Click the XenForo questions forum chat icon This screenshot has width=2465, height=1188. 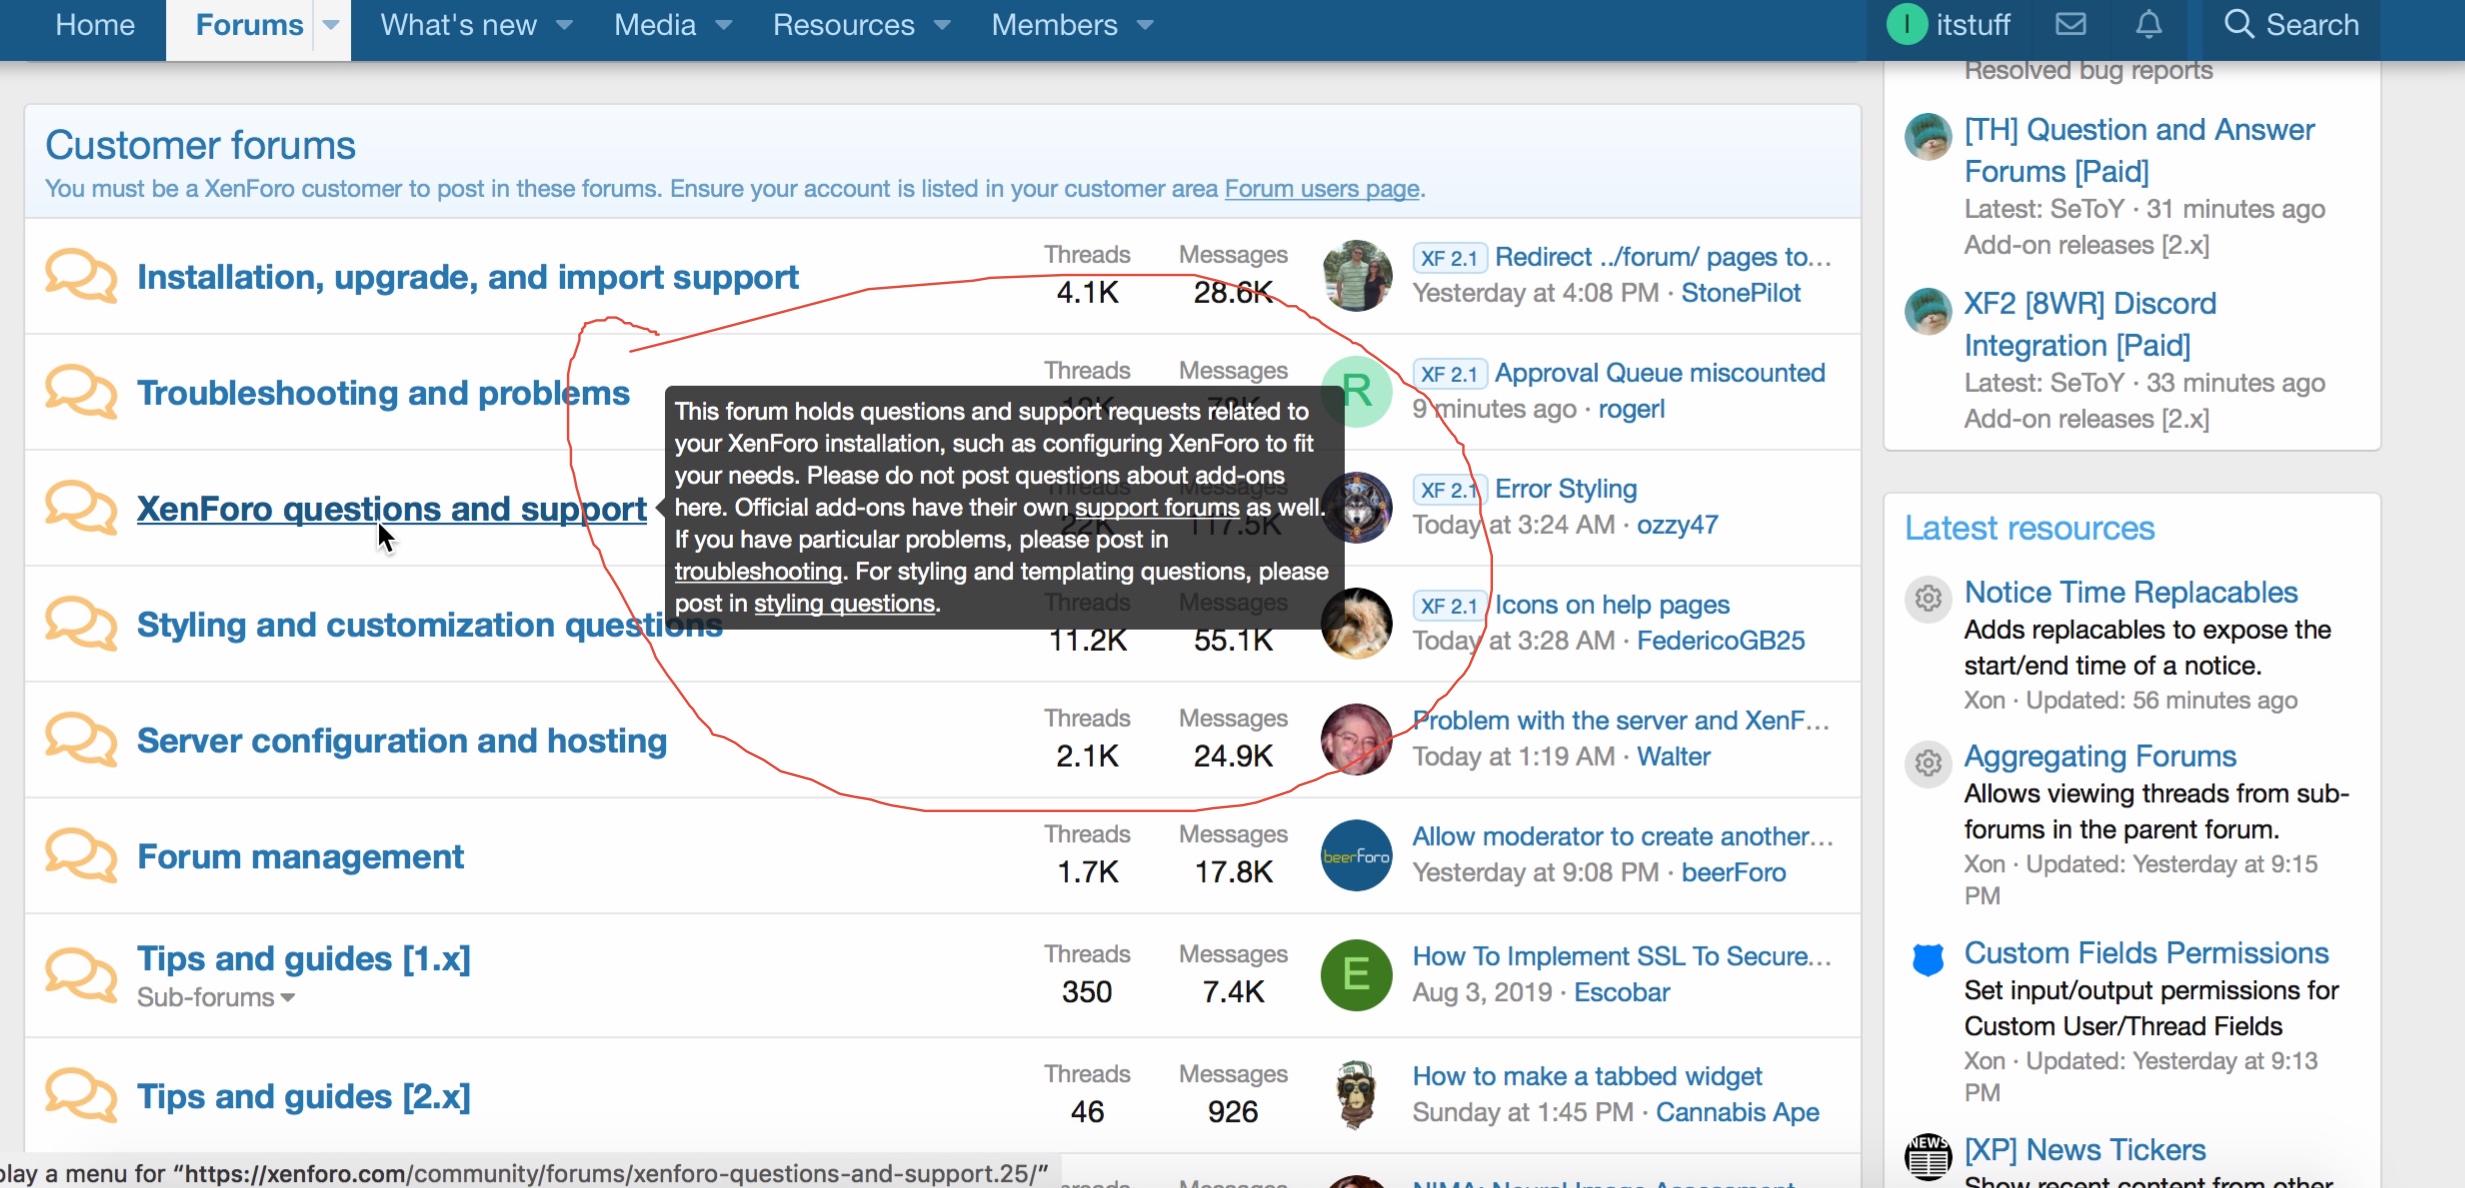[x=81, y=508]
